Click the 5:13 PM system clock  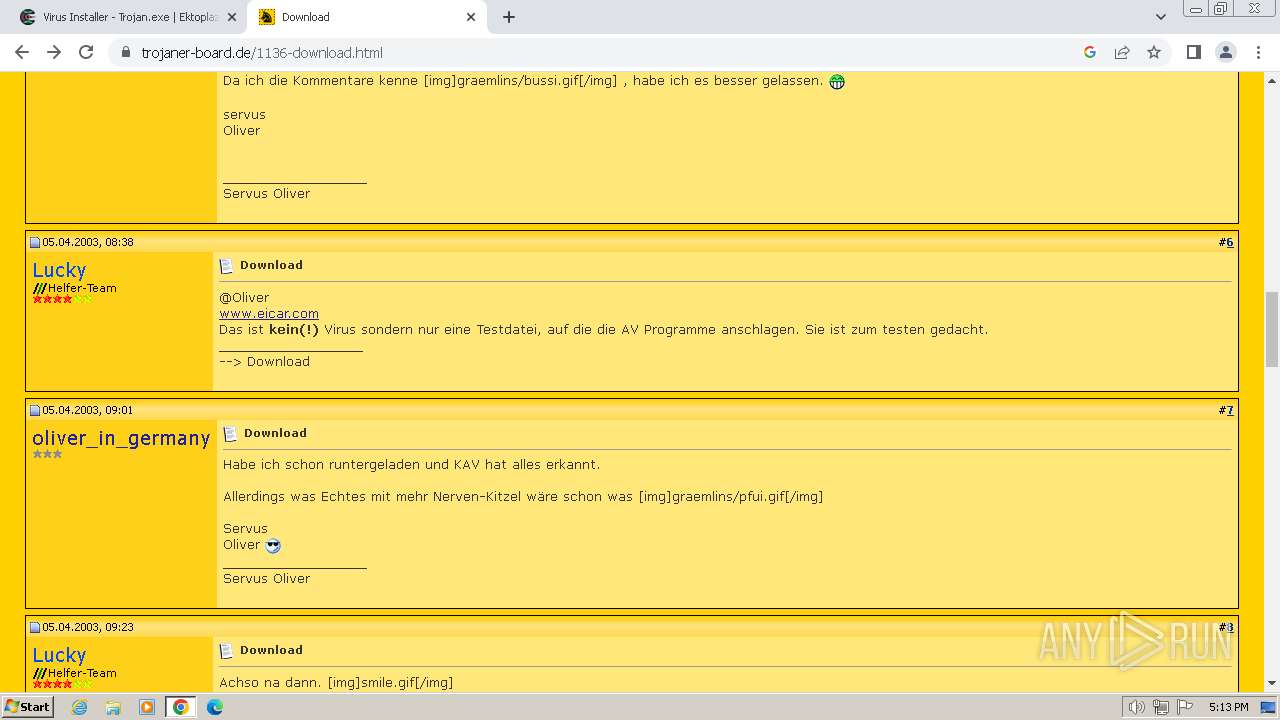tap(1228, 707)
